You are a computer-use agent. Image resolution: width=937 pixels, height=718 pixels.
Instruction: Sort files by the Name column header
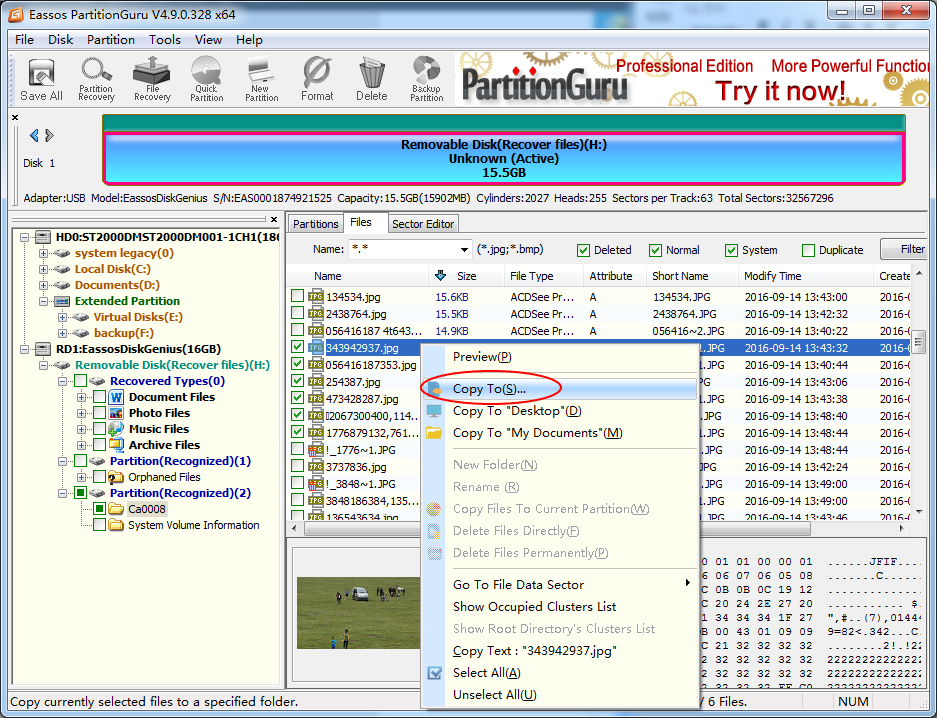pyautogui.click(x=357, y=276)
